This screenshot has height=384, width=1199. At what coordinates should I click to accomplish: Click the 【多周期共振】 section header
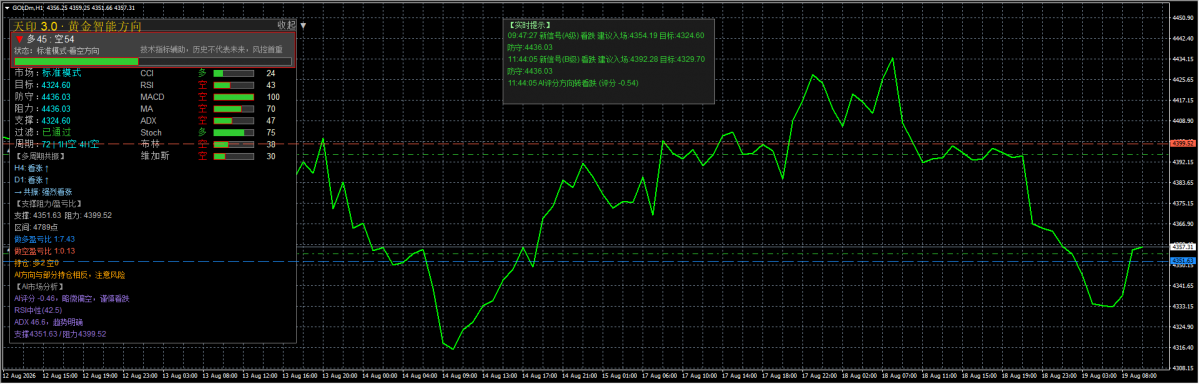tap(41, 157)
